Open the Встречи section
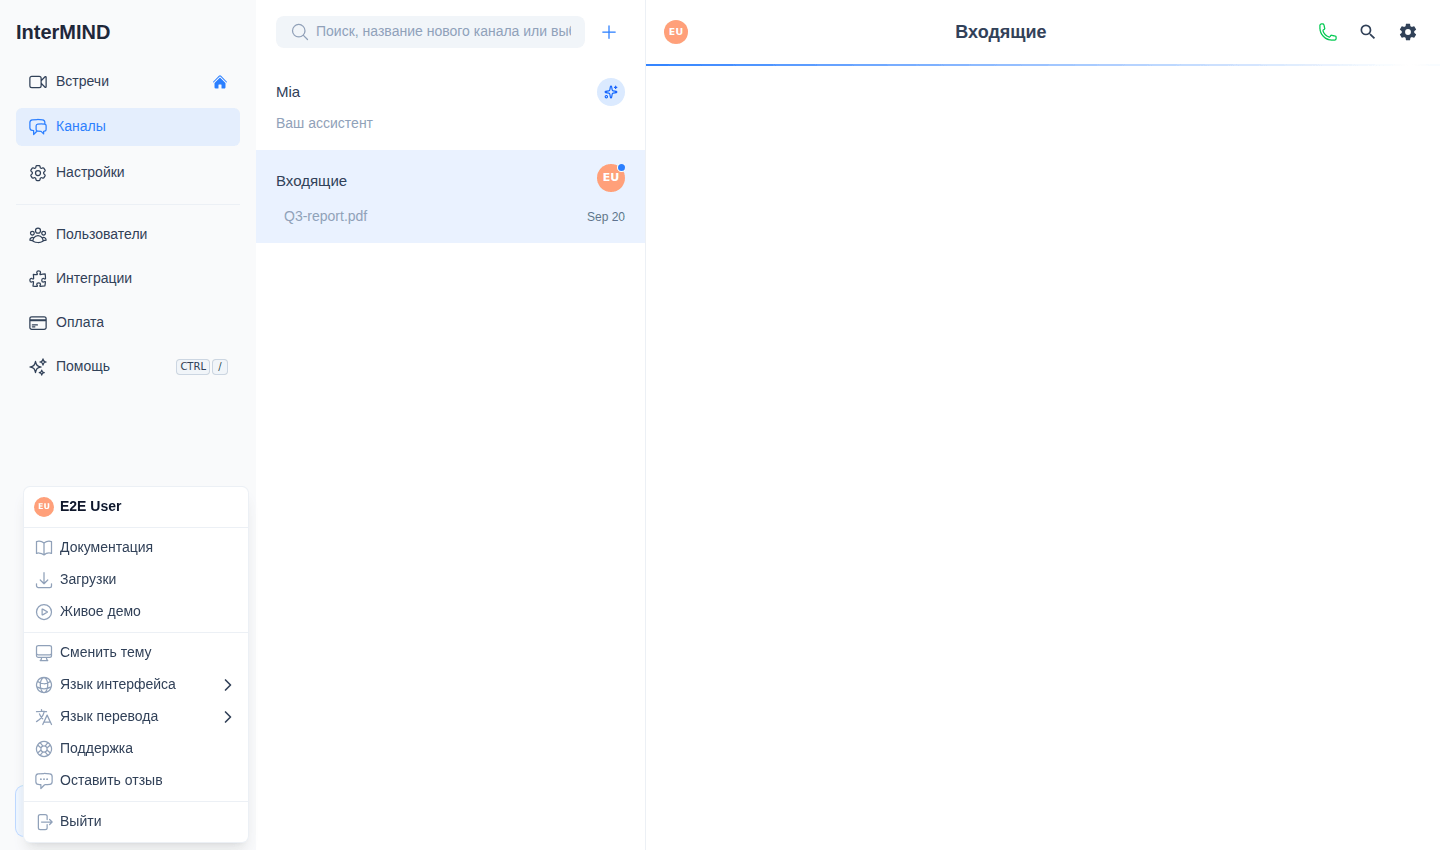Screen dimensions: 1440x850 point(128,82)
